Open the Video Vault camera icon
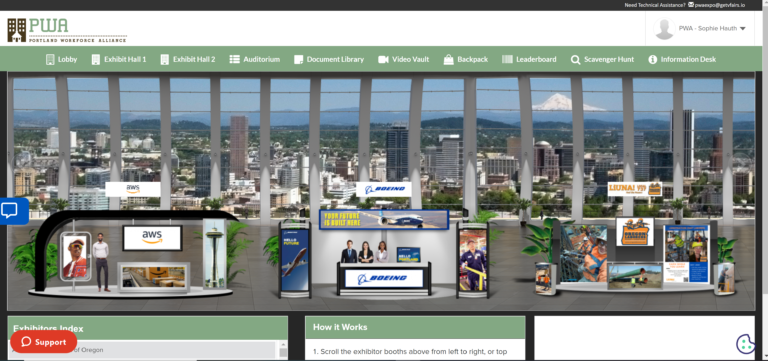768x361 pixels. [x=383, y=59]
